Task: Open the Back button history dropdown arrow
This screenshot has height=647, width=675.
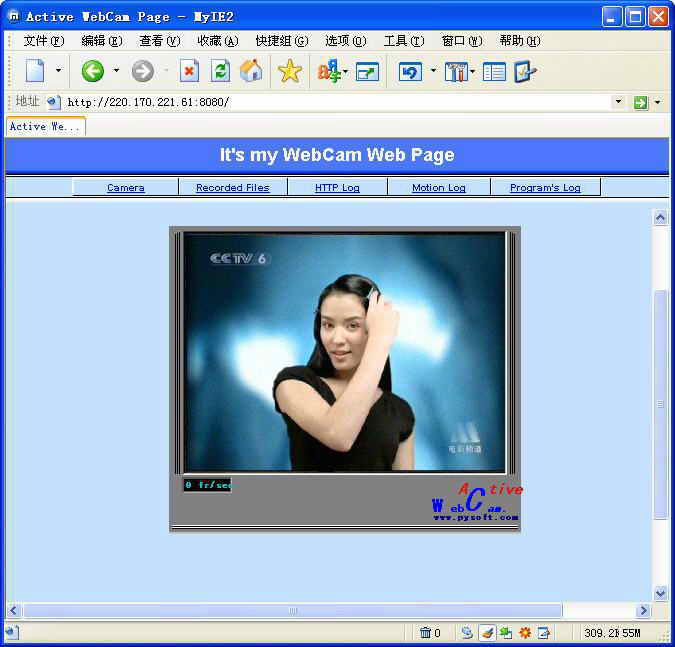Action: coord(116,71)
